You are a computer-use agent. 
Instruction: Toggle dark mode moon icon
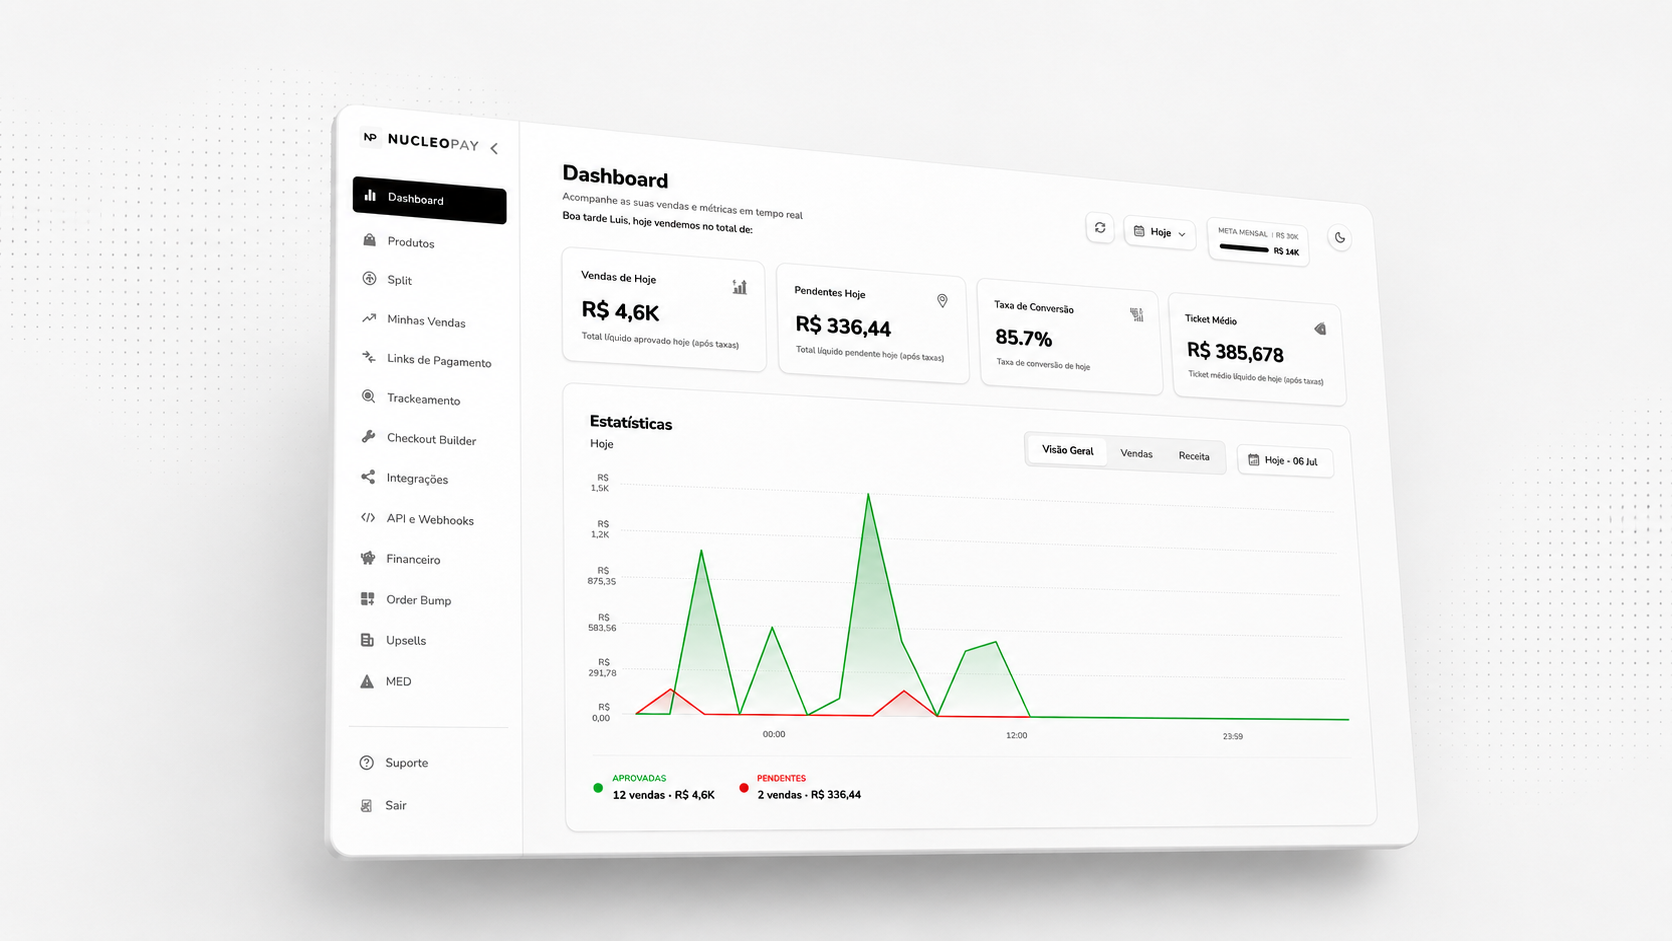1340,238
